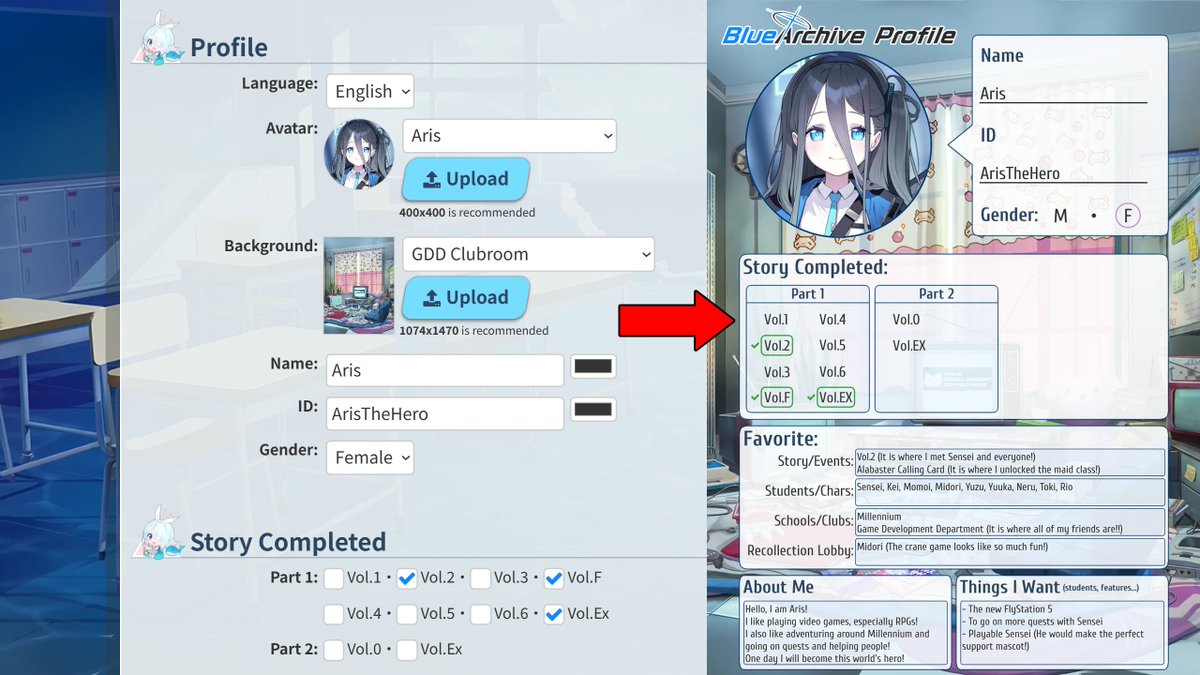Open the Gender dropdown set to Female
This screenshot has width=1200, height=675.
tap(369, 457)
